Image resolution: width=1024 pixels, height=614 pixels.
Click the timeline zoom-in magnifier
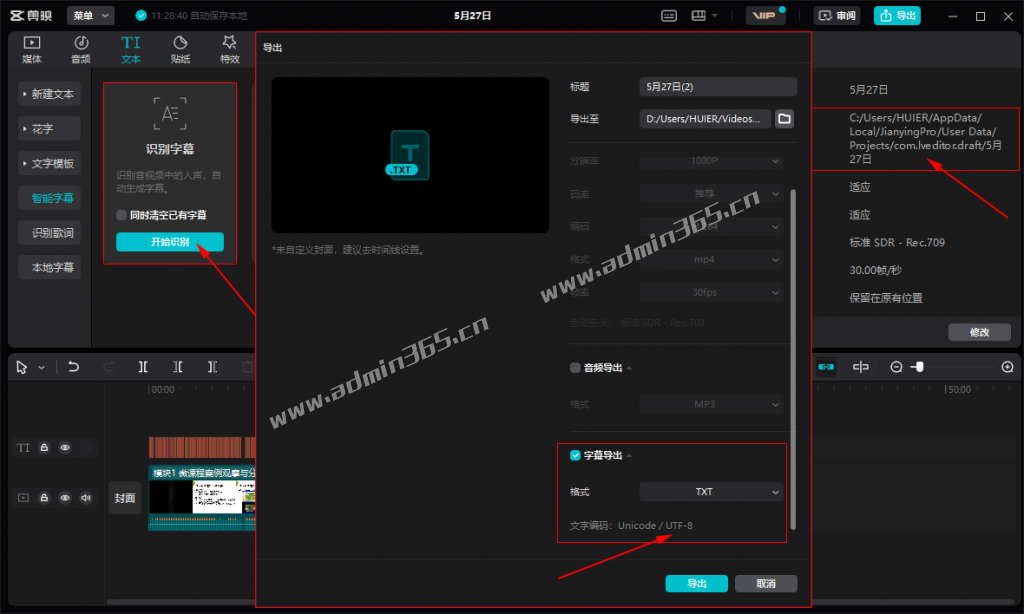[x=1008, y=367]
